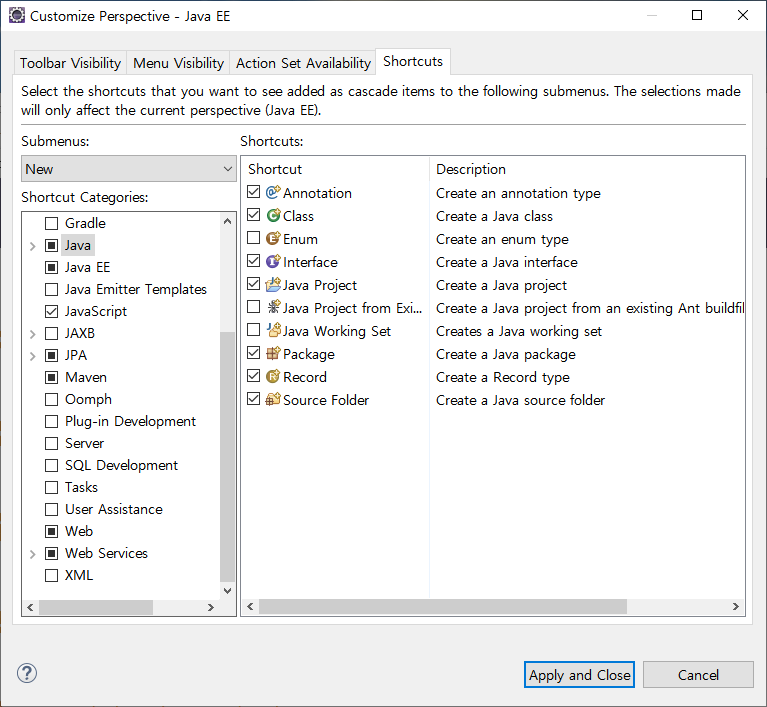Click categories list vertical scrollbar thumb
The image size is (767, 707).
[227, 457]
